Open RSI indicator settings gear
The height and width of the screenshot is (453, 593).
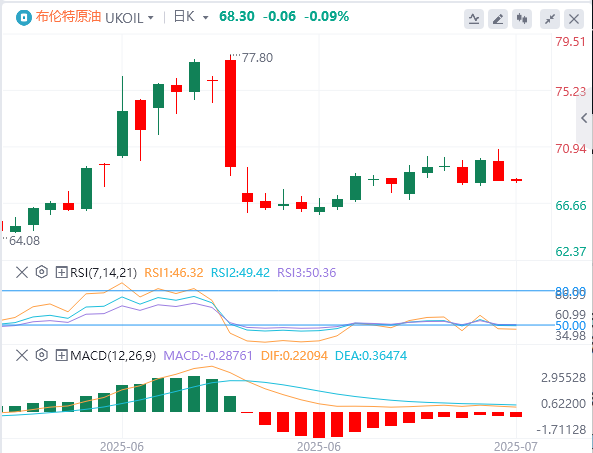42,272
